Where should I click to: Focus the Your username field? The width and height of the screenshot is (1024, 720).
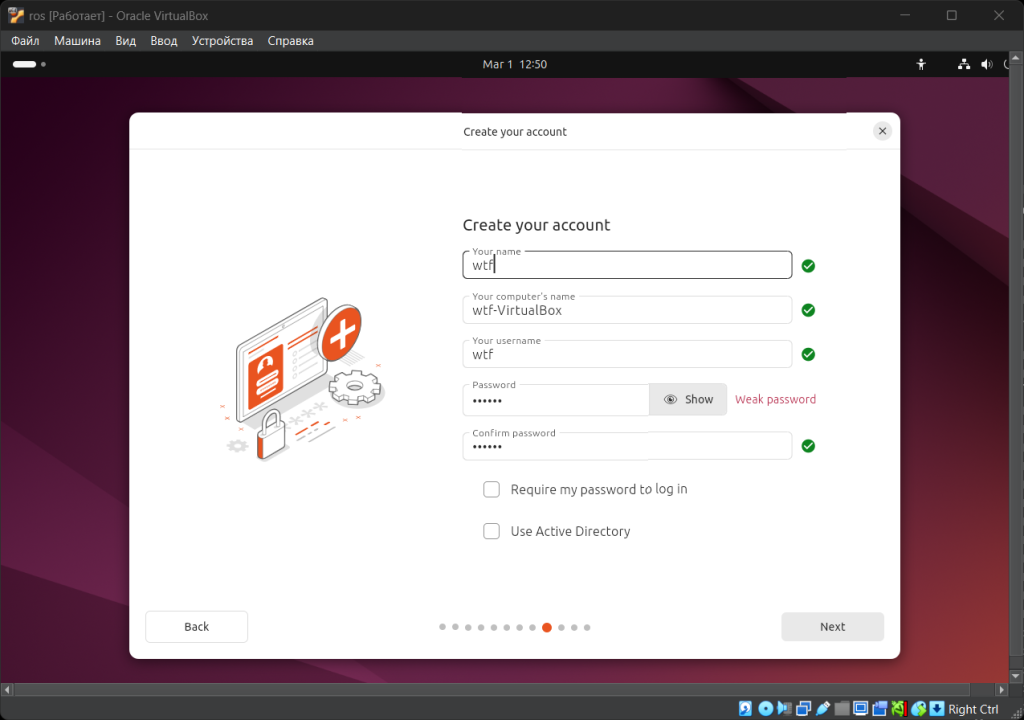coord(627,354)
